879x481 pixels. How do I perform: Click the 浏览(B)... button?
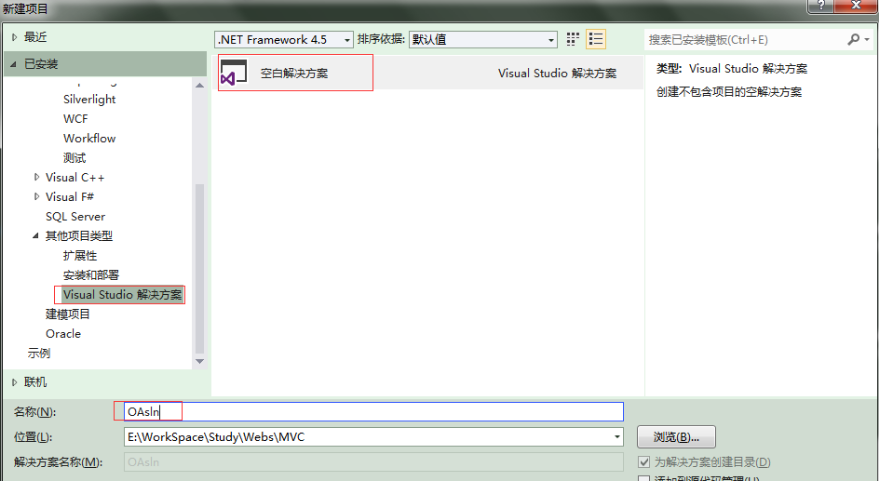(676, 437)
